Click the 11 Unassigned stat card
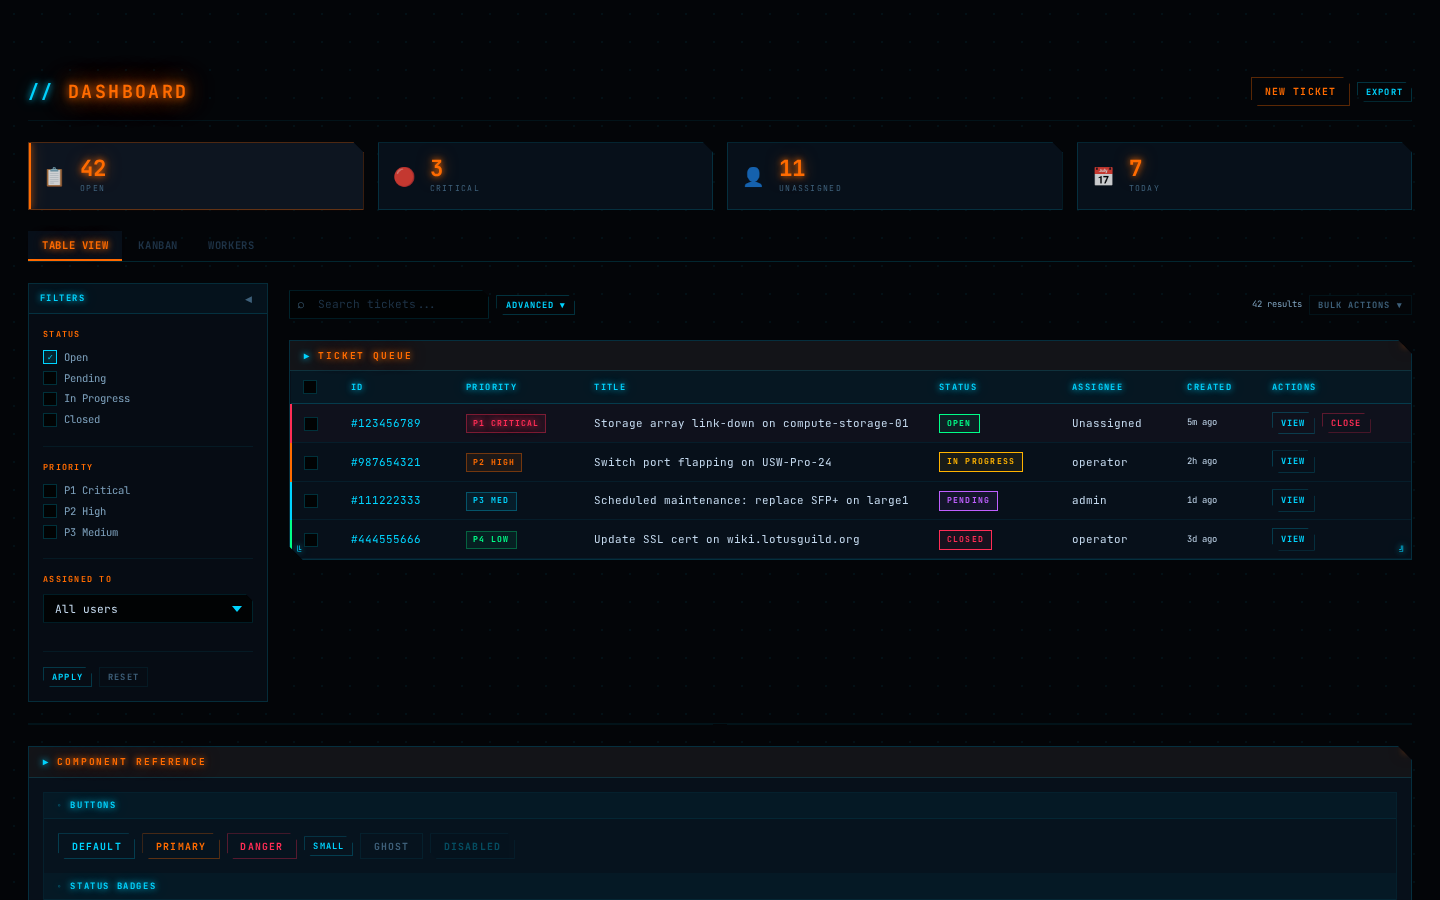The image size is (1440, 900). 894,176
